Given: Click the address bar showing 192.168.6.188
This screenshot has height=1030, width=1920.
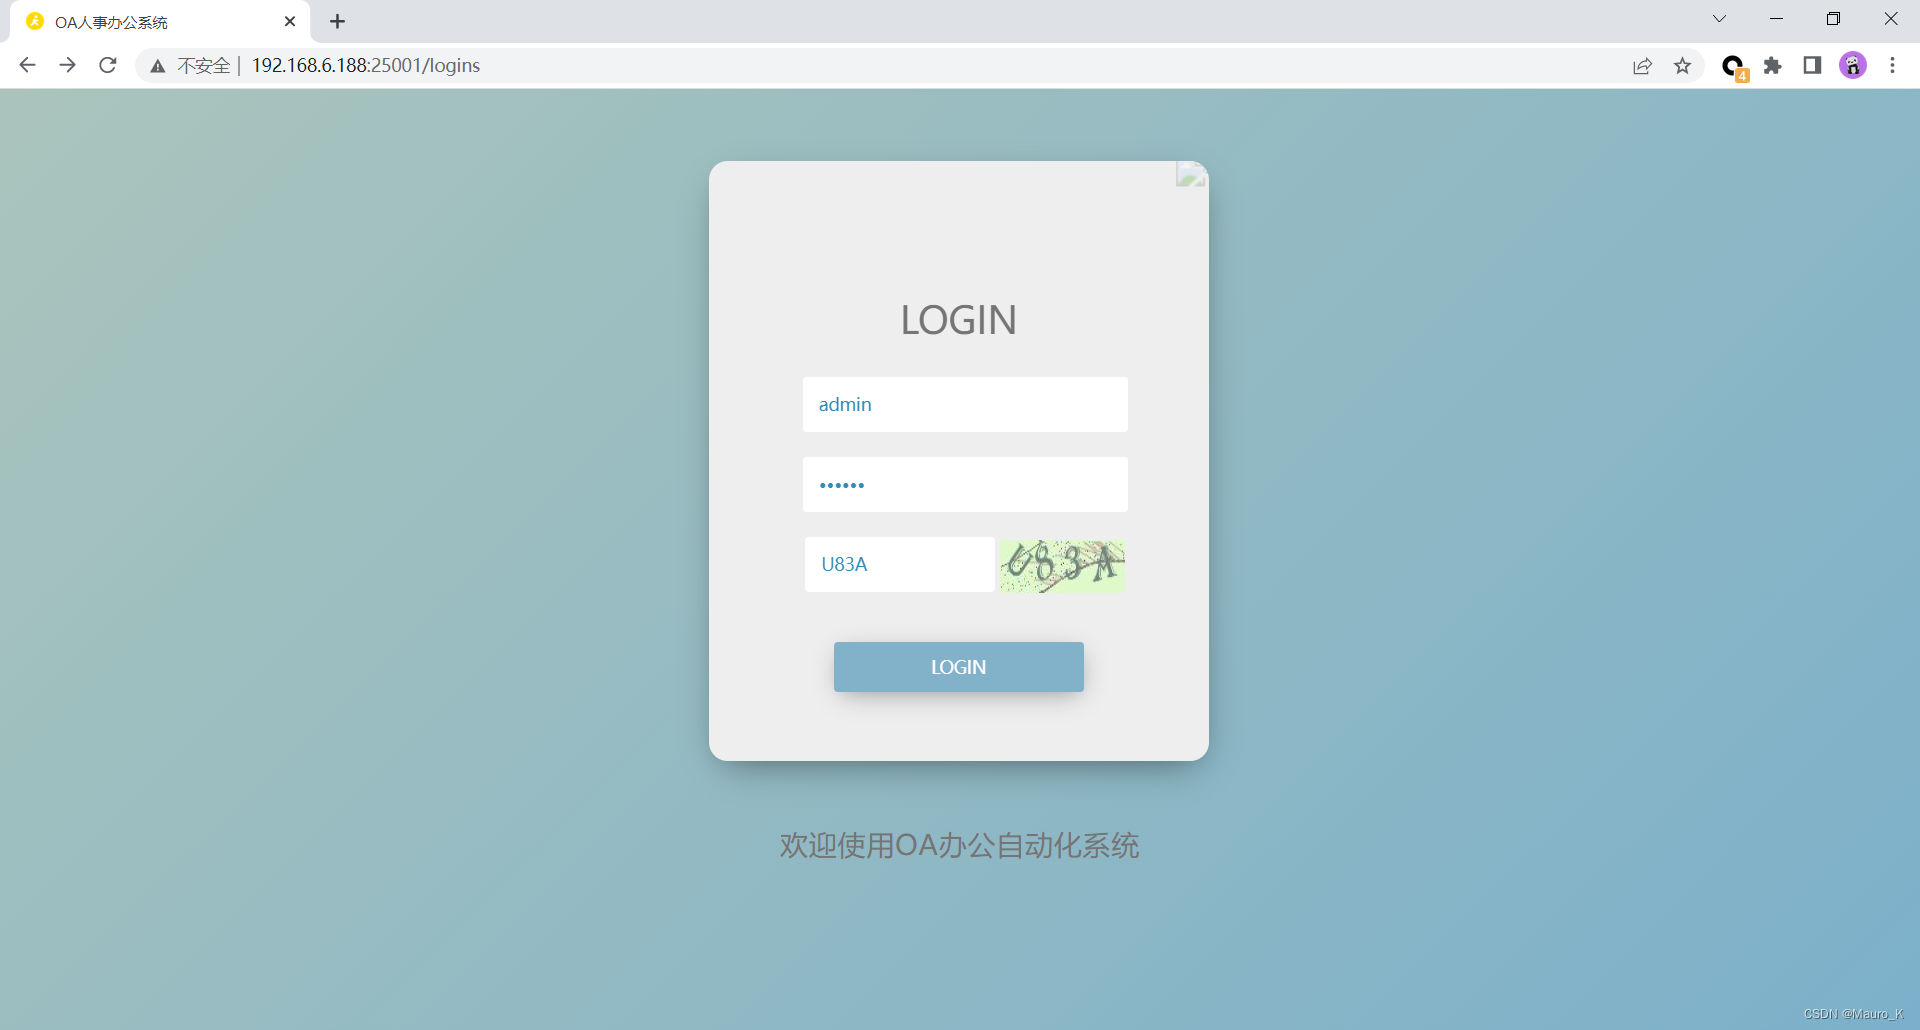Looking at the screenshot, I should click(366, 65).
